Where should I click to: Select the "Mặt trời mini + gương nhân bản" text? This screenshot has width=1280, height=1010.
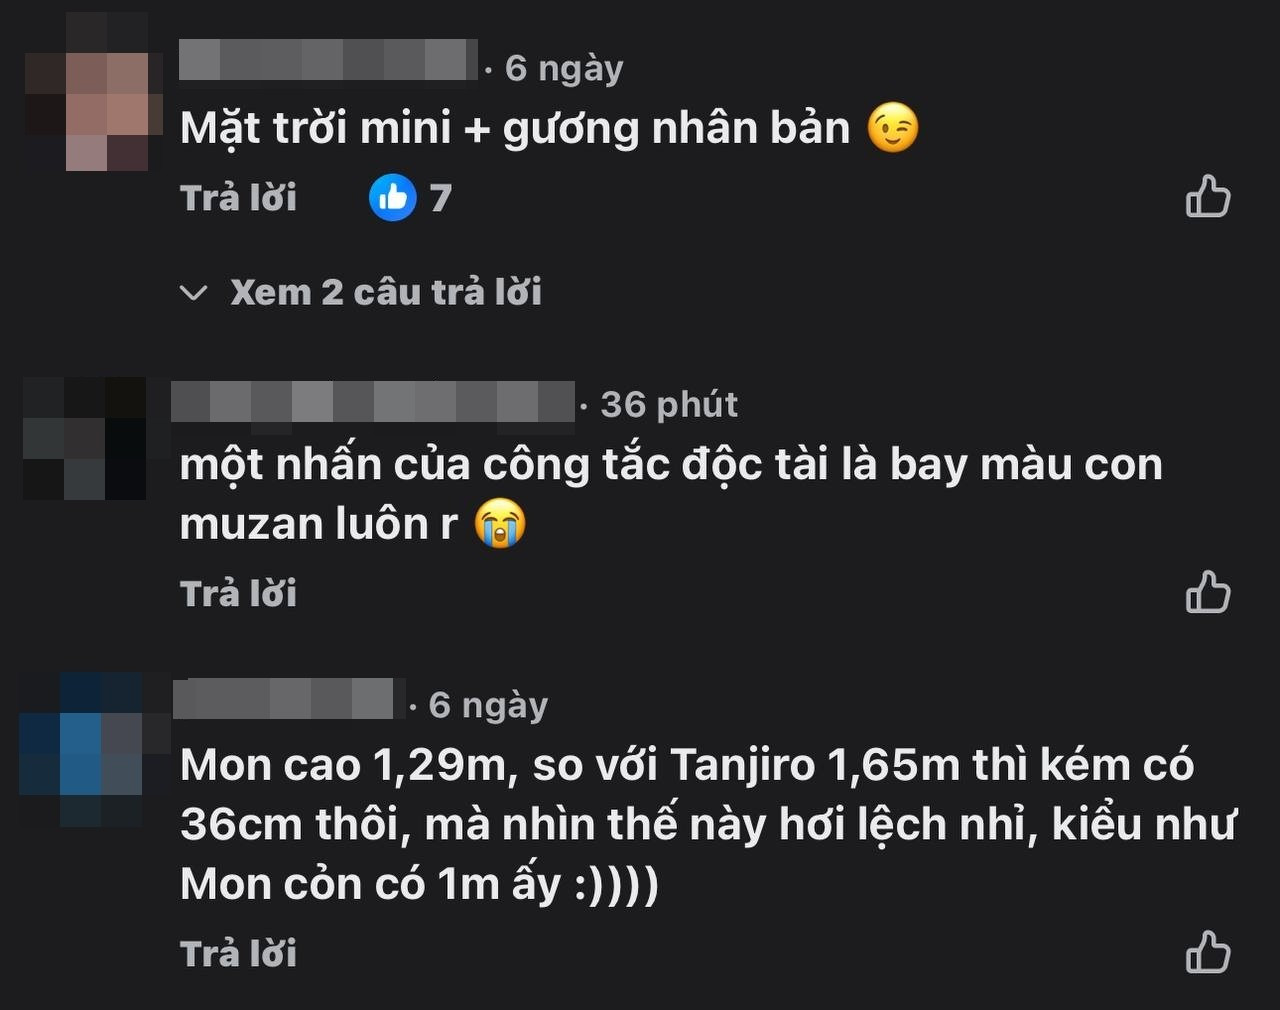tap(515, 128)
